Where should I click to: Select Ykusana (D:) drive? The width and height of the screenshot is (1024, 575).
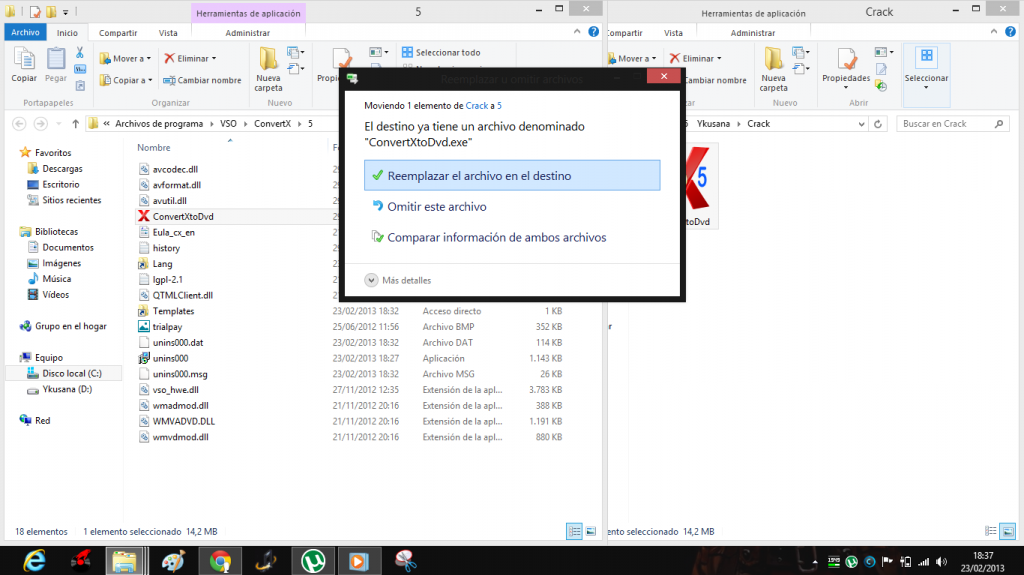point(67,389)
